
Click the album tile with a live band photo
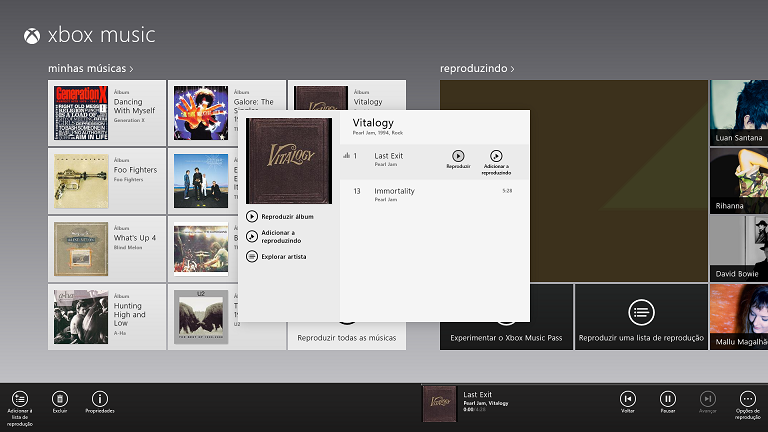click(x=203, y=249)
